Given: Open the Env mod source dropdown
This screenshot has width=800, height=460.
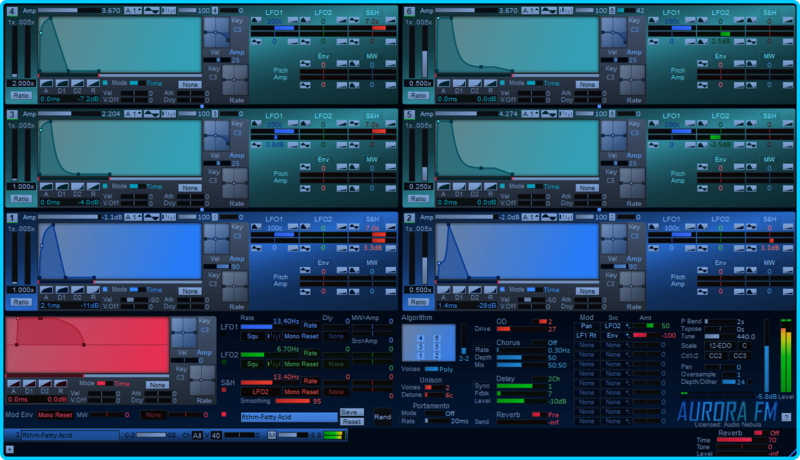Looking at the screenshot, I should point(612,336).
